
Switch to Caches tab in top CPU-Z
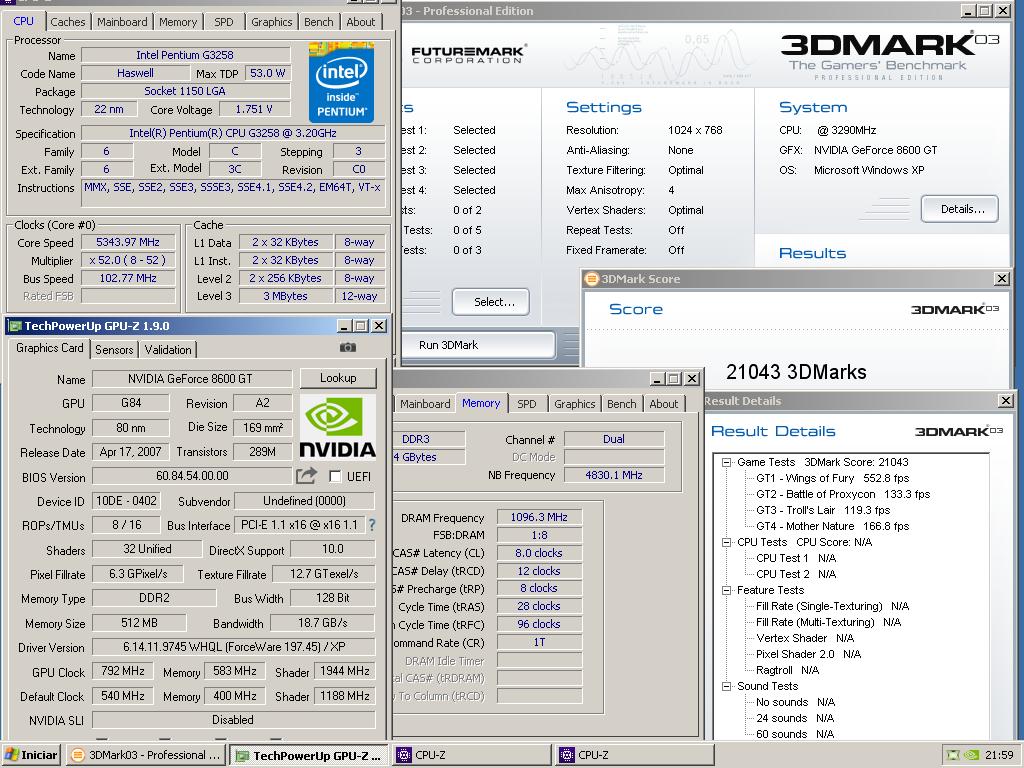pyautogui.click(x=67, y=22)
